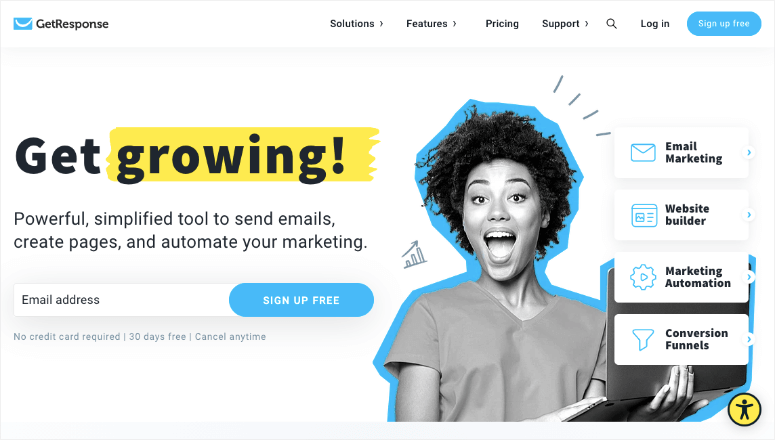
Task: Expand the Solutions menu chevron
Action: [381, 24]
